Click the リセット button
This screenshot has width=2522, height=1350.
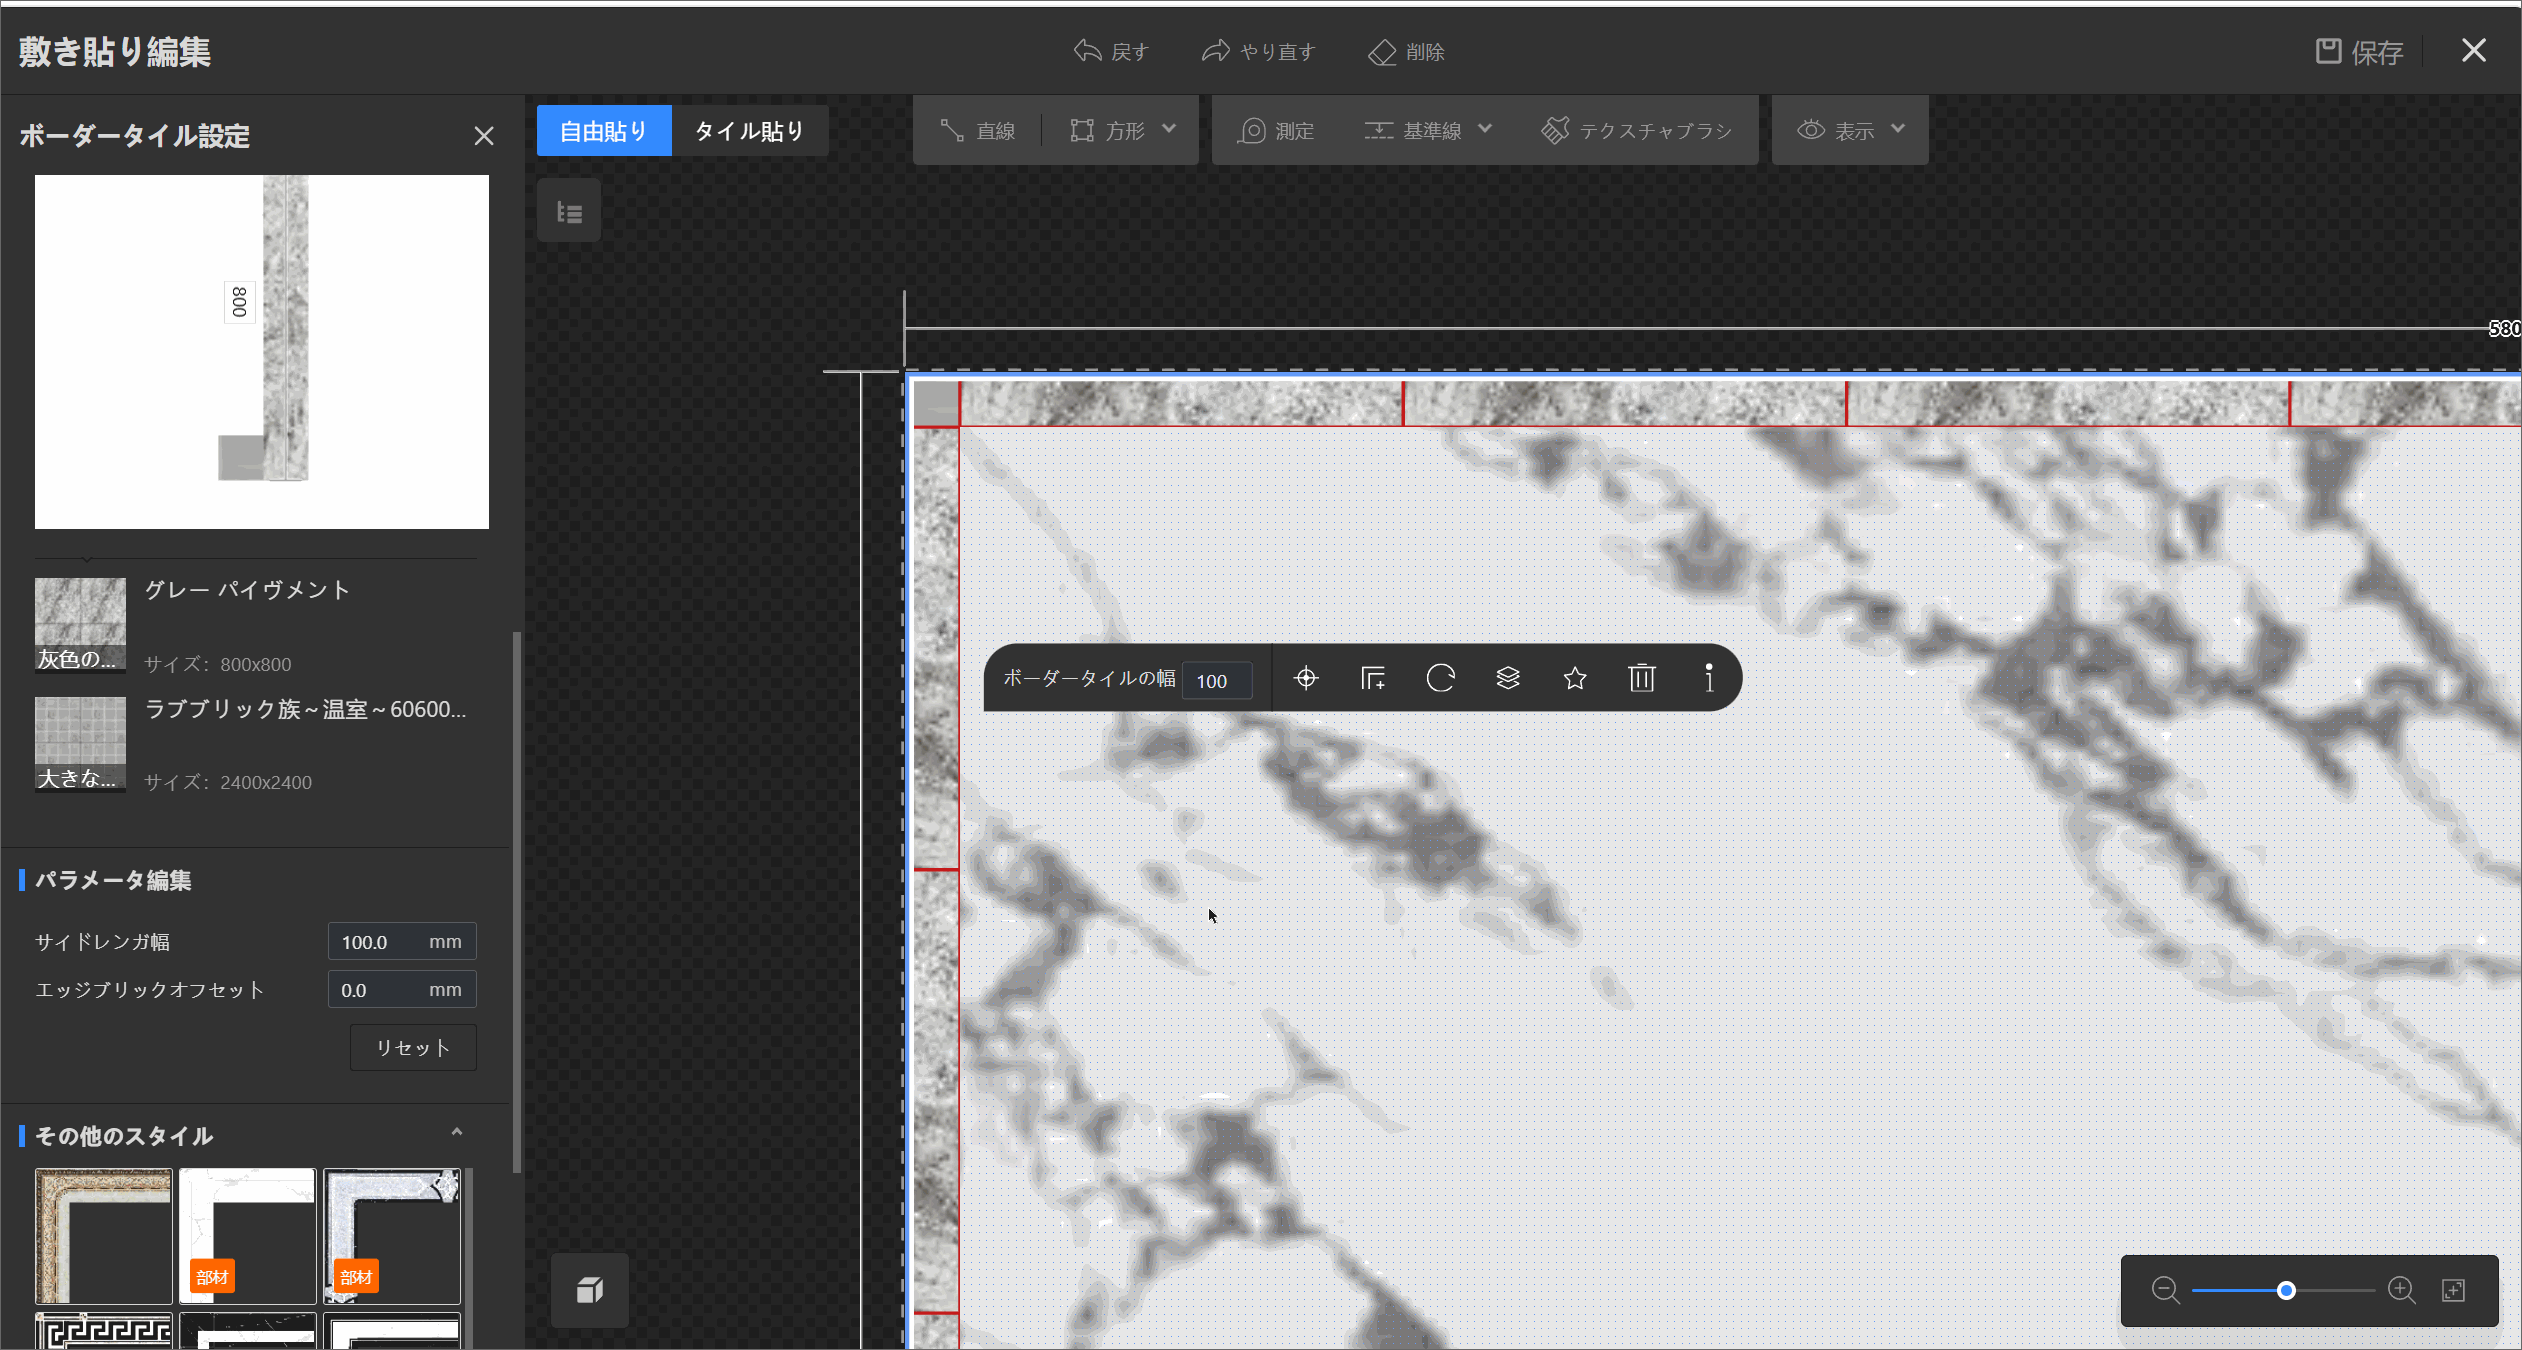coord(413,1048)
